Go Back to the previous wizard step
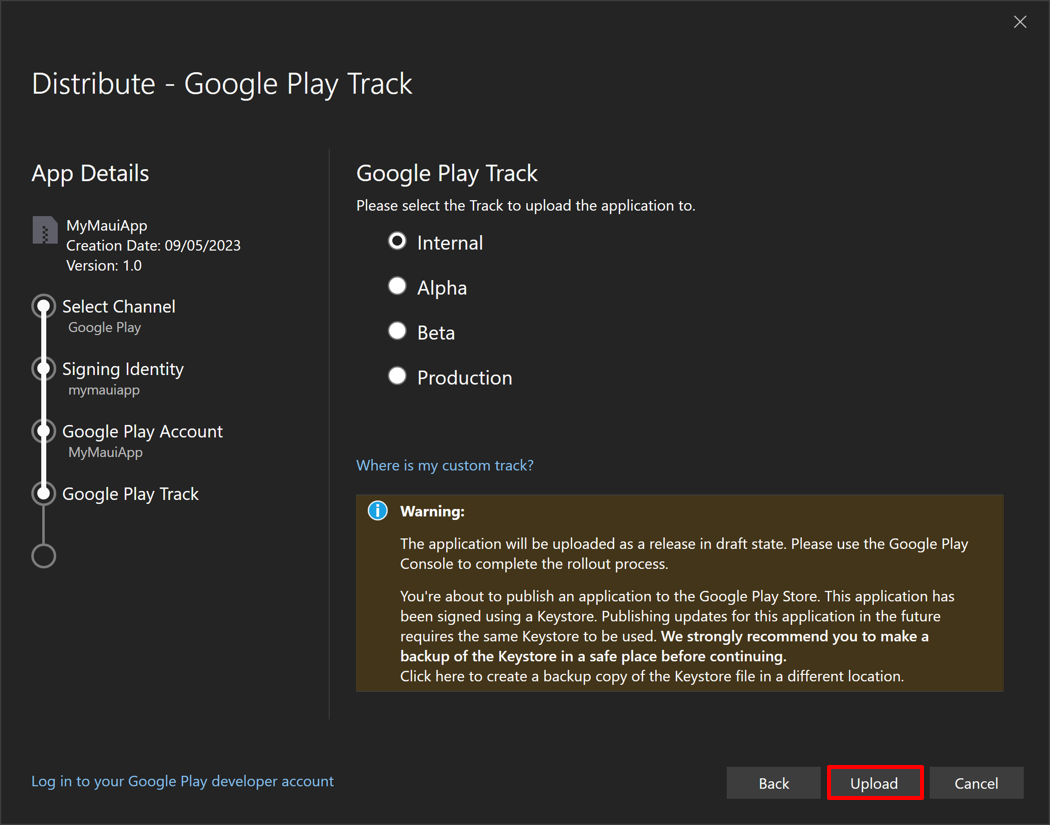Viewport: 1050px width, 825px height. click(x=773, y=783)
